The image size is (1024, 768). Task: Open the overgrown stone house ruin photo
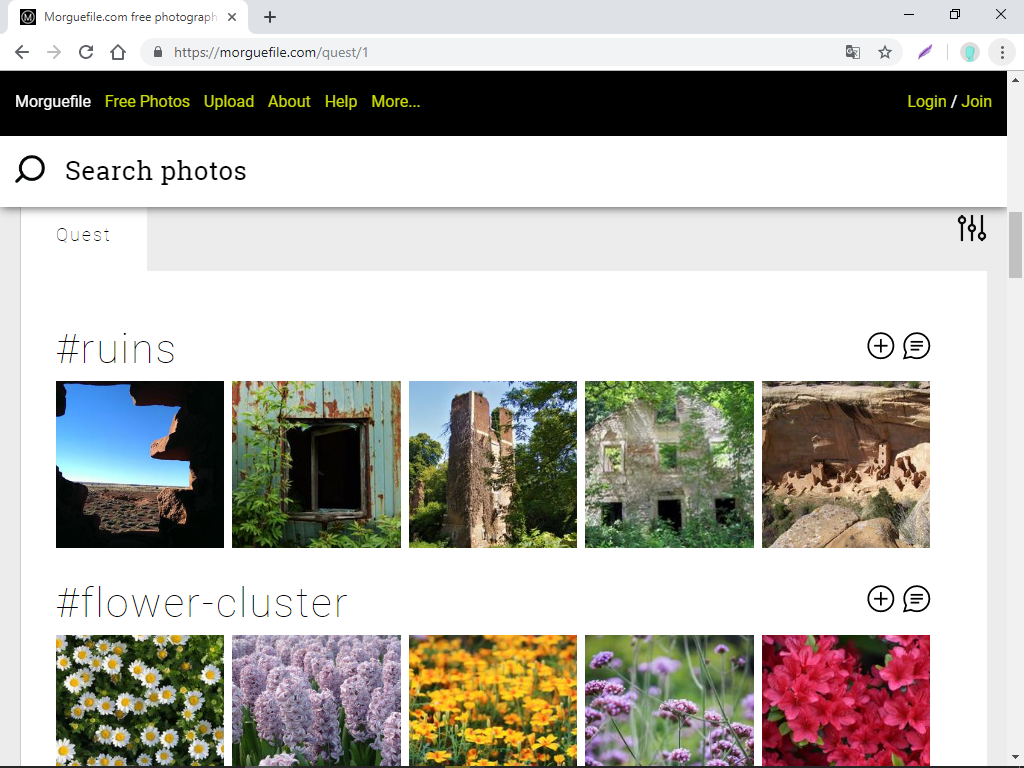pyautogui.click(x=669, y=464)
